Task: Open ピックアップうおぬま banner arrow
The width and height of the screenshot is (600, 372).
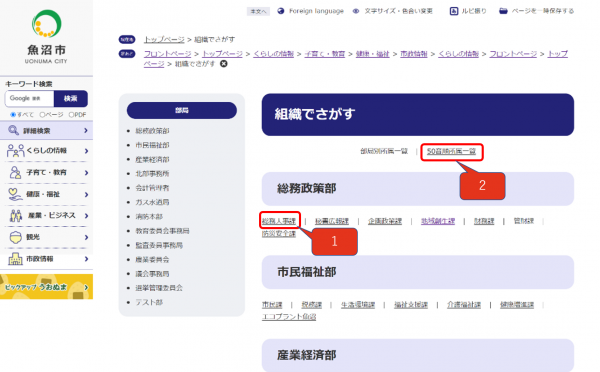Action: click(86, 287)
